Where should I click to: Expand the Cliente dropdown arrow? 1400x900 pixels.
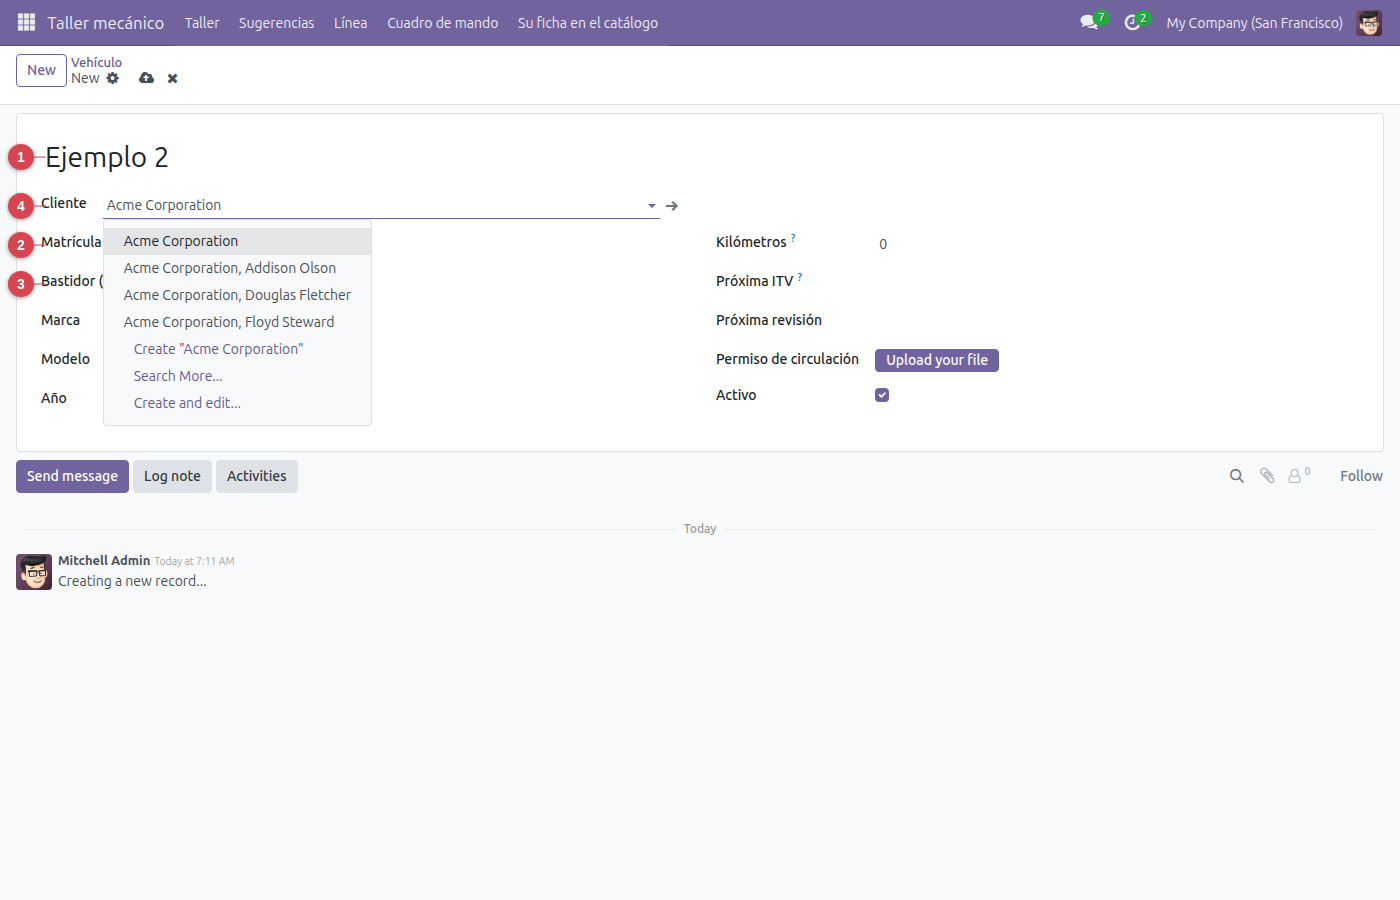[652, 206]
